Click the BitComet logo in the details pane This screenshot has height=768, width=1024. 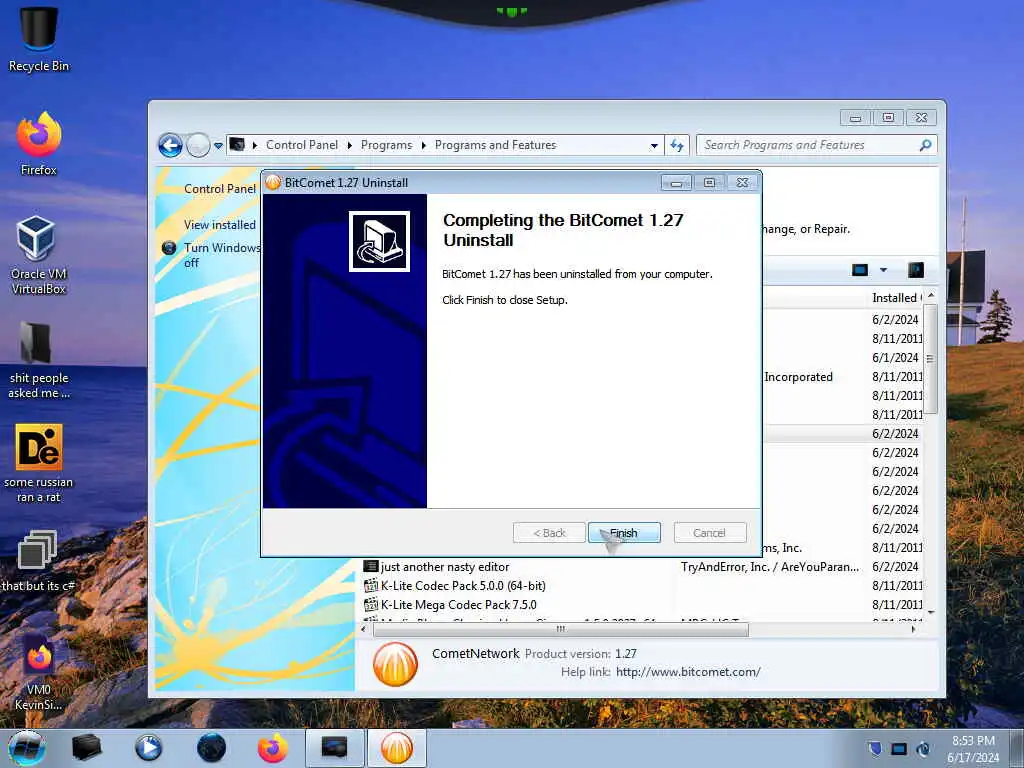coord(395,664)
